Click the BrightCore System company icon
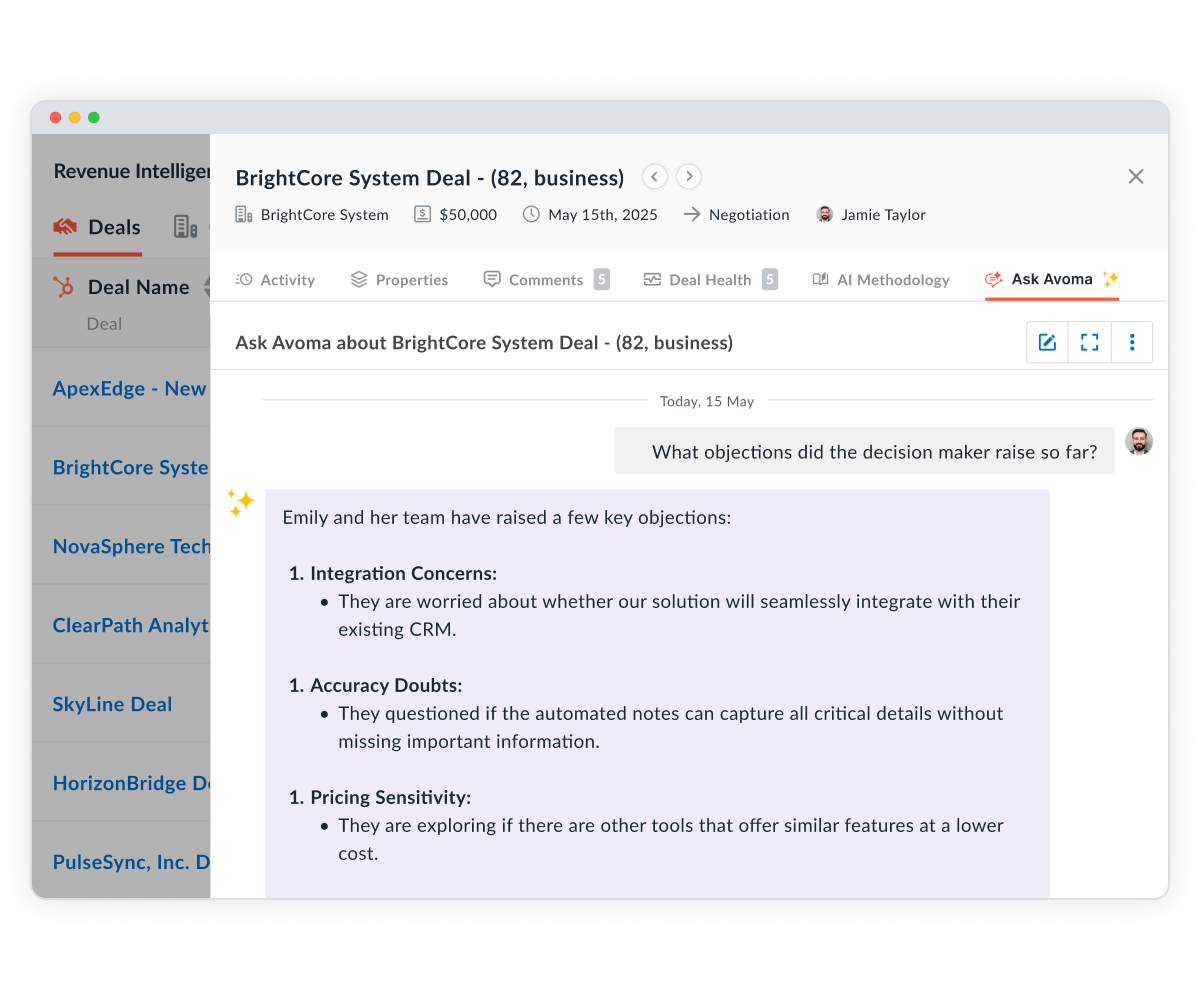Viewport: 1200px width, 1000px height. tap(244, 214)
